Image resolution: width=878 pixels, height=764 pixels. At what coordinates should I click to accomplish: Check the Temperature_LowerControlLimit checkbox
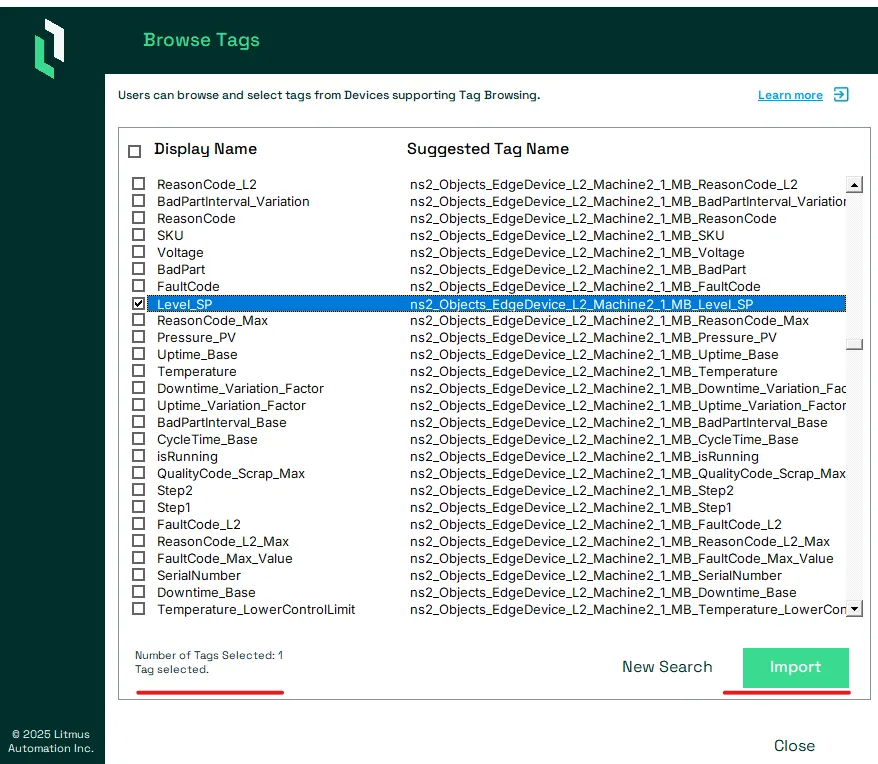pyautogui.click(x=138, y=609)
